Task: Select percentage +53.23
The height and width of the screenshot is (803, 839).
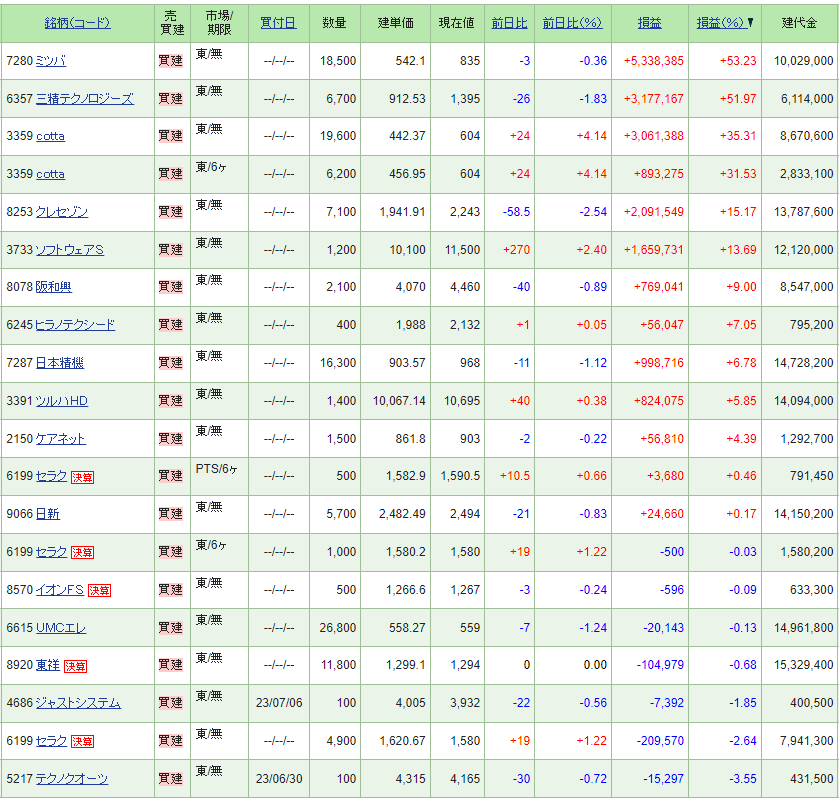Action: pos(738,61)
